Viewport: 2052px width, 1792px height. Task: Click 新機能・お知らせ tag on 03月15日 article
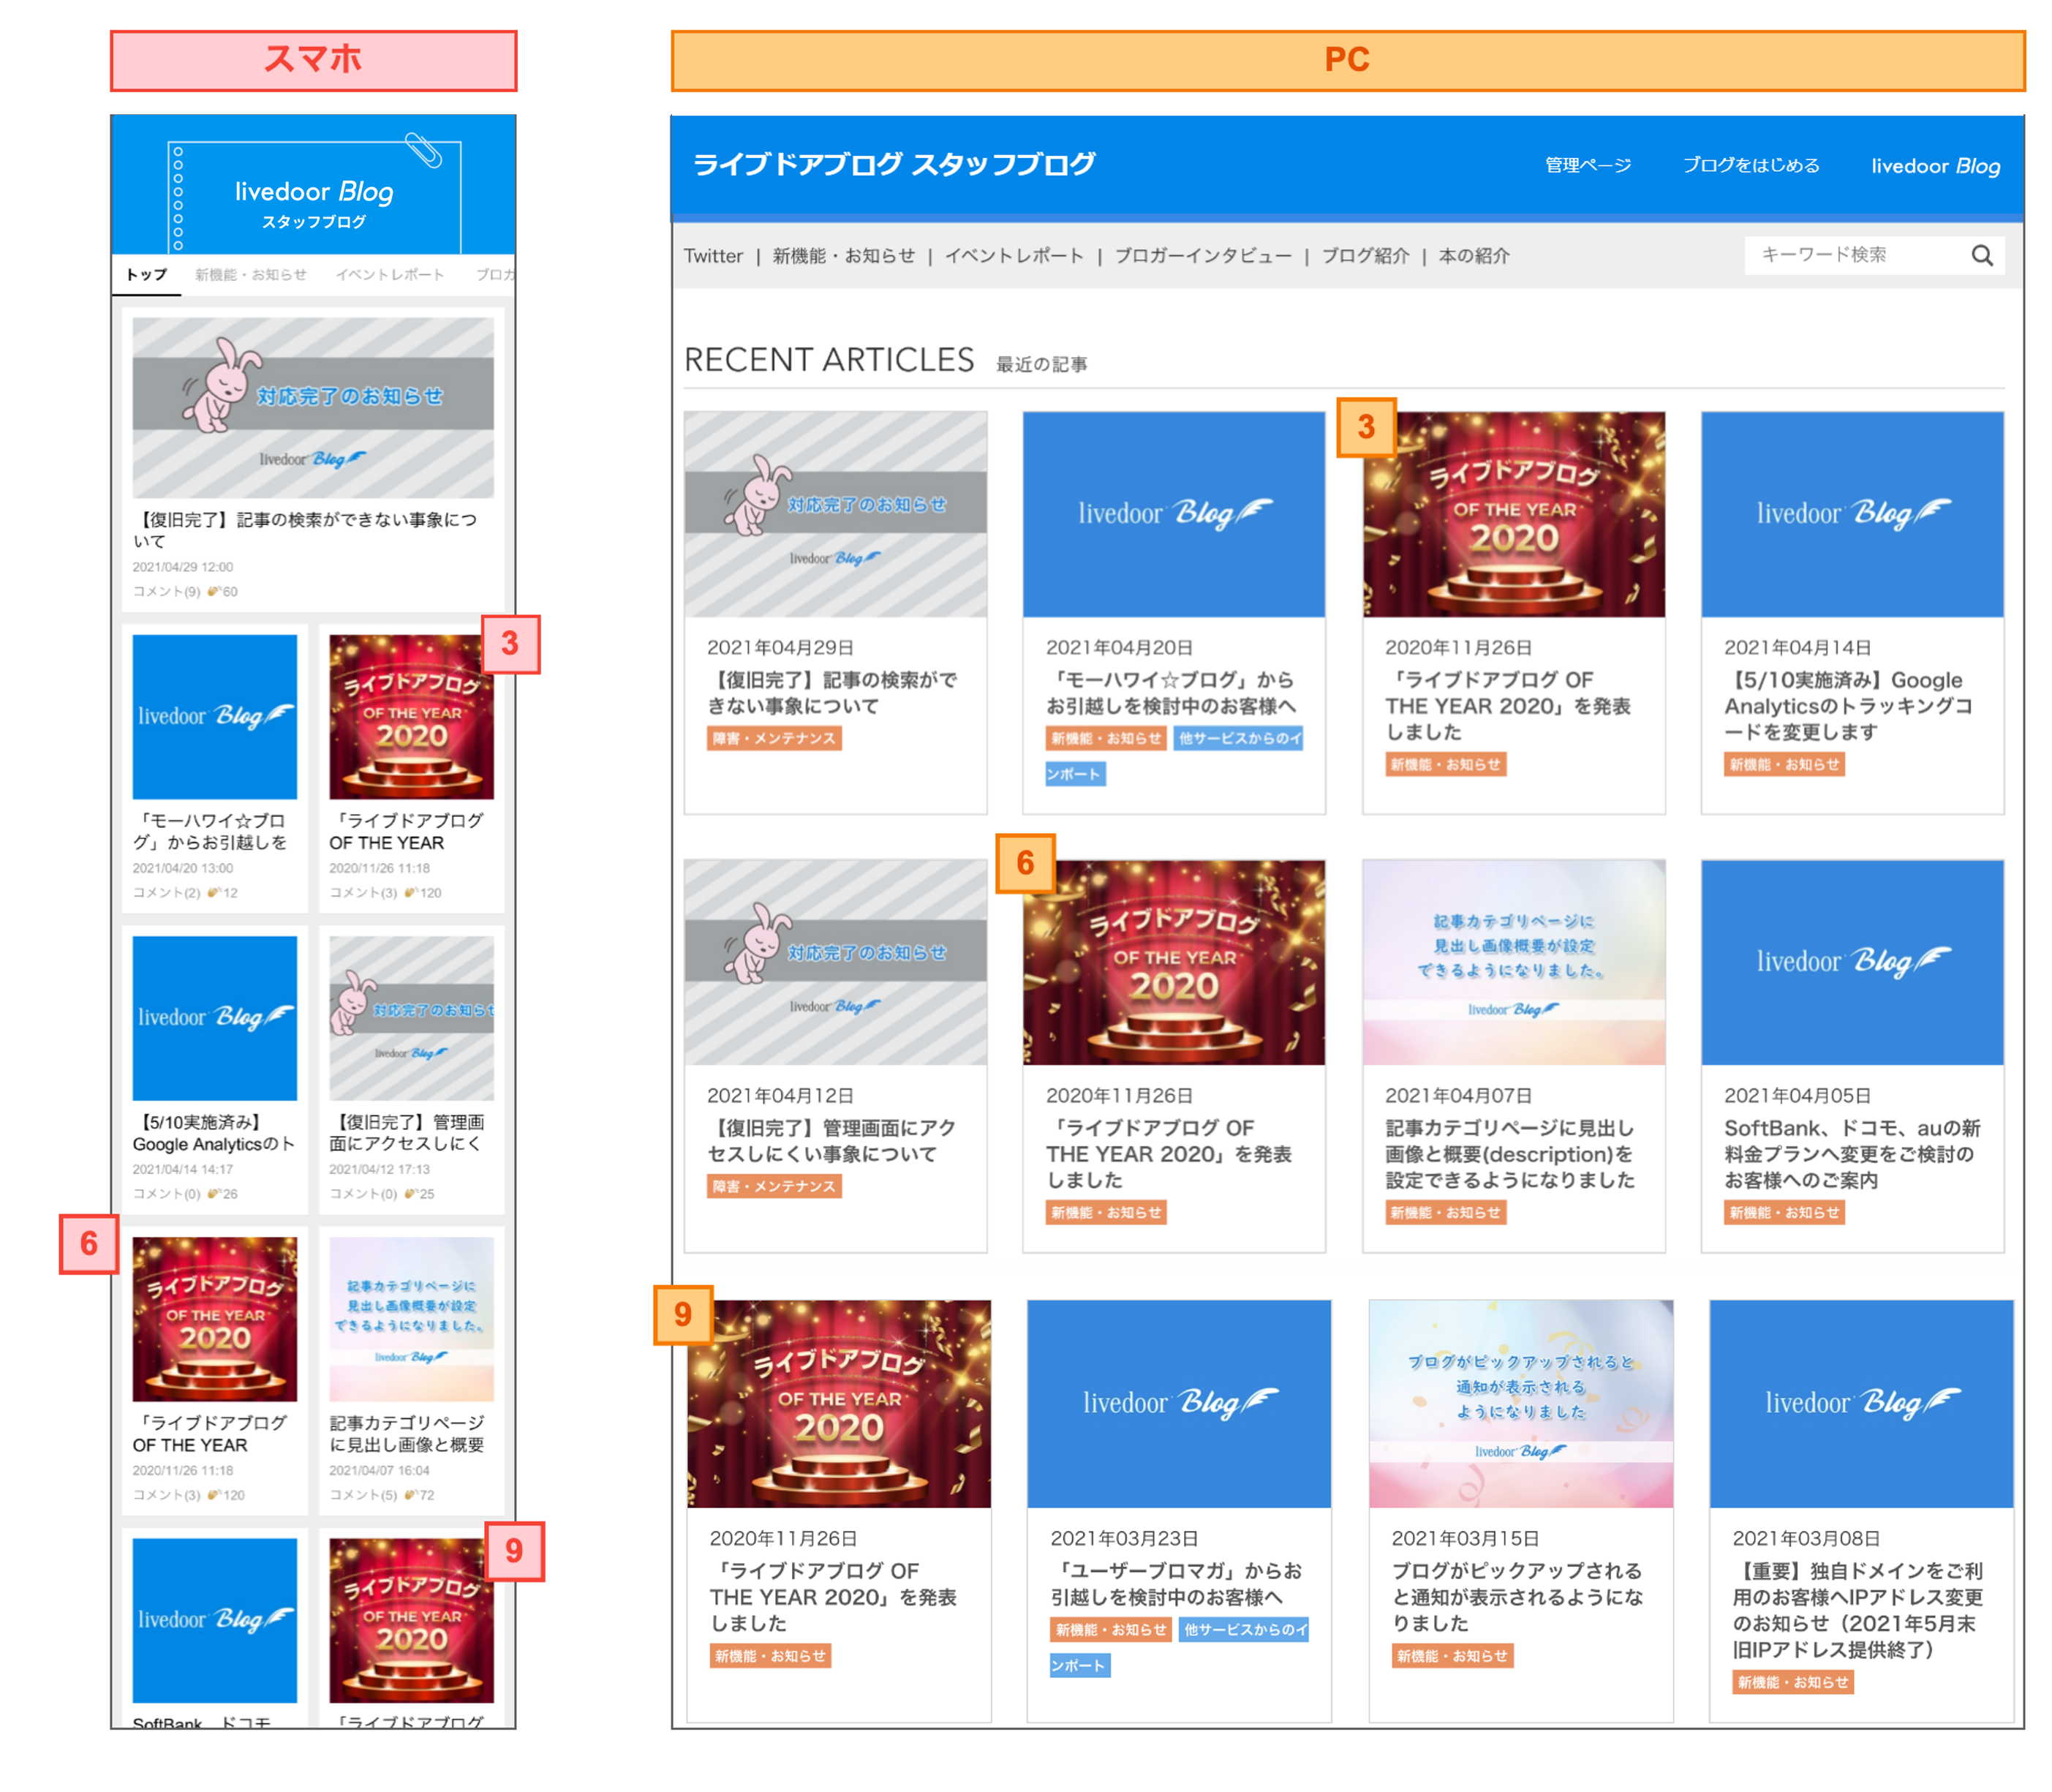(1452, 1657)
